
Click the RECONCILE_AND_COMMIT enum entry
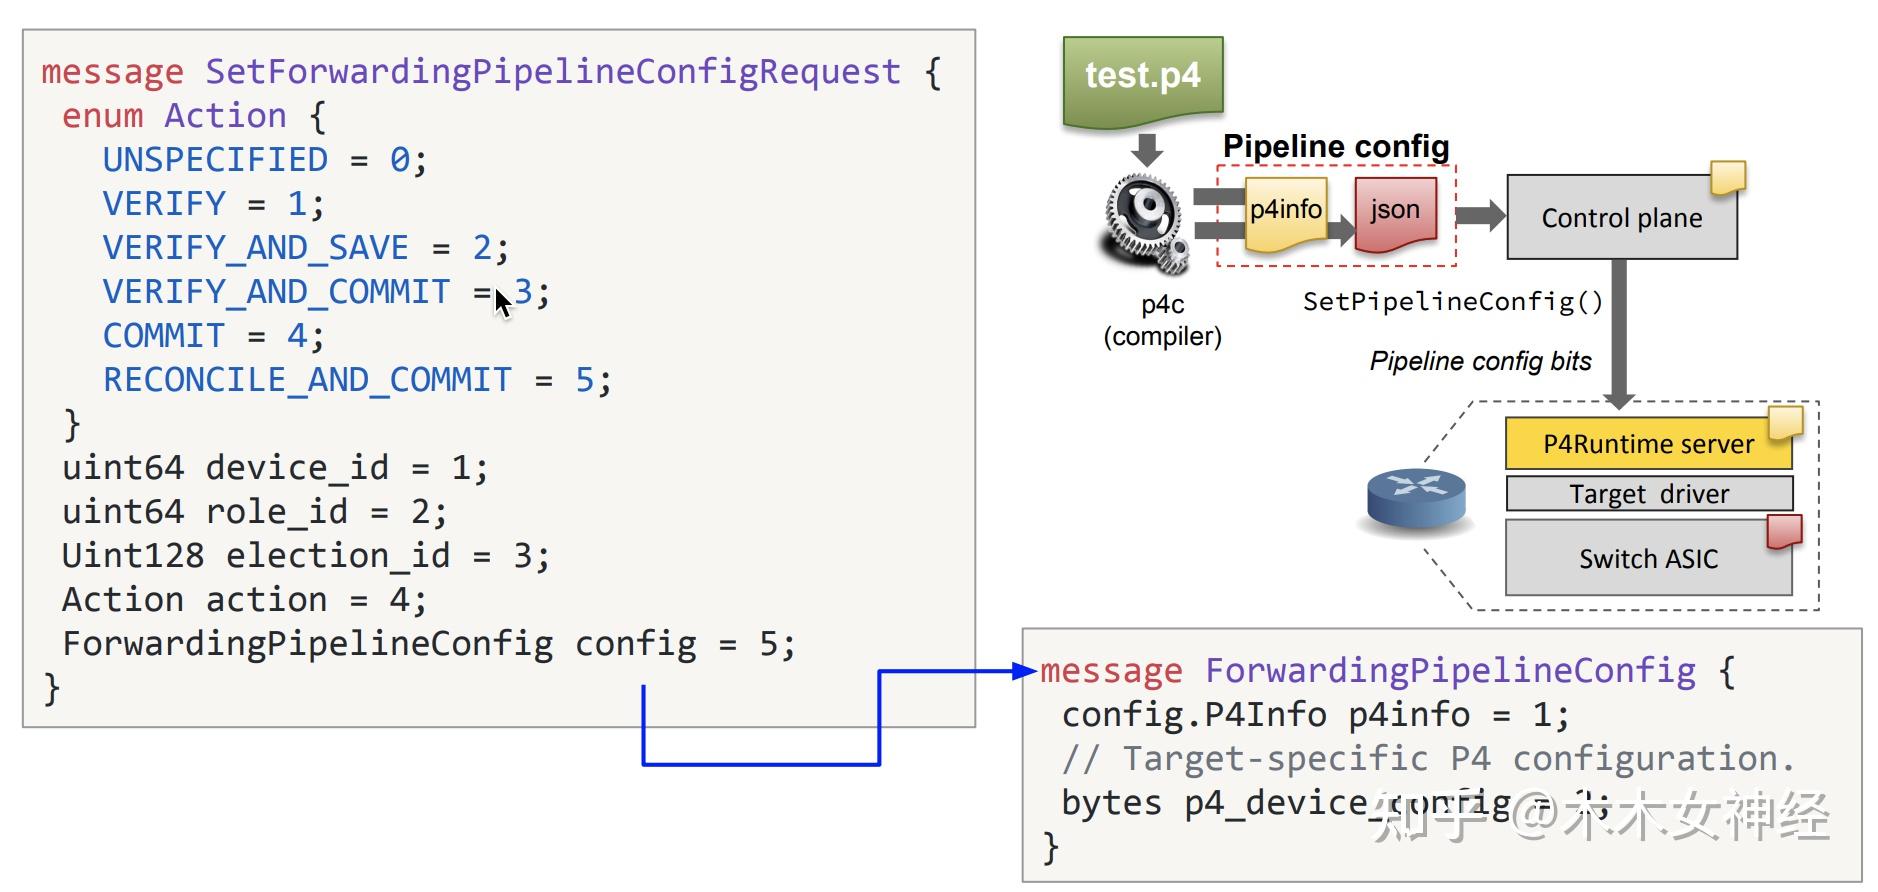[356, 380]
